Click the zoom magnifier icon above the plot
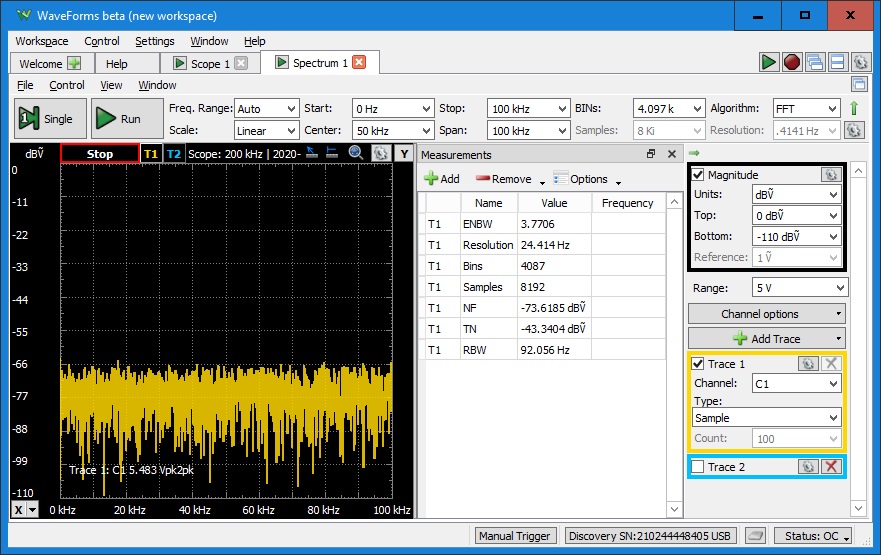 [x=355, y=153]
